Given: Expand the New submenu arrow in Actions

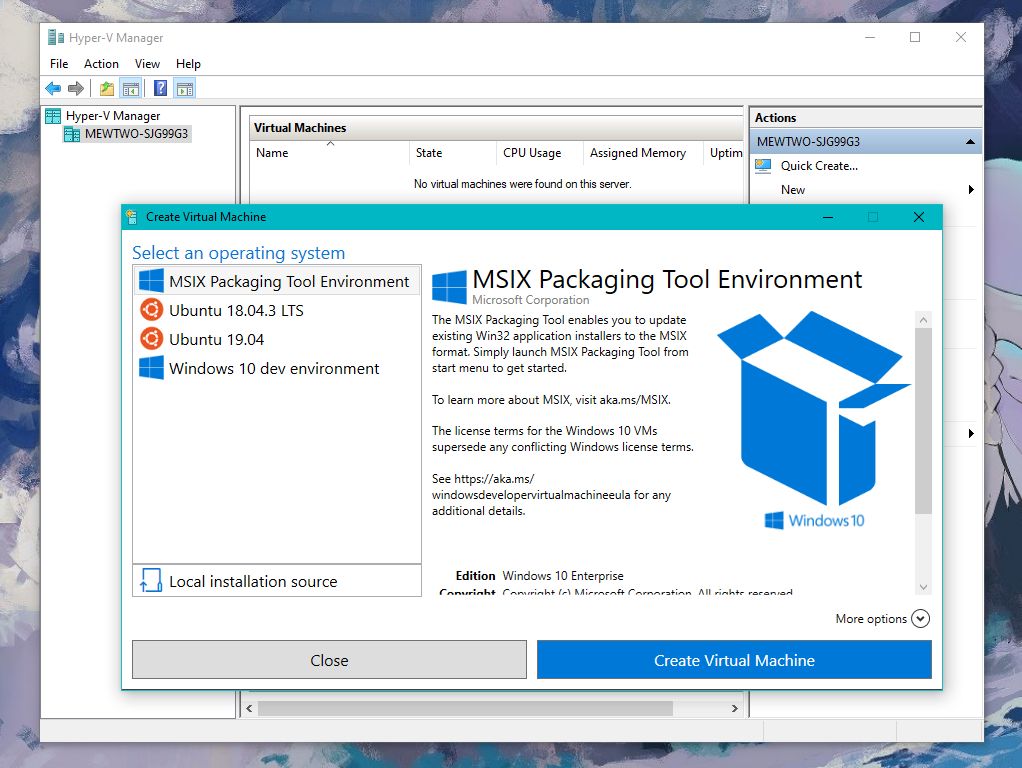Looking at the screenshot, I should (971, 190).
